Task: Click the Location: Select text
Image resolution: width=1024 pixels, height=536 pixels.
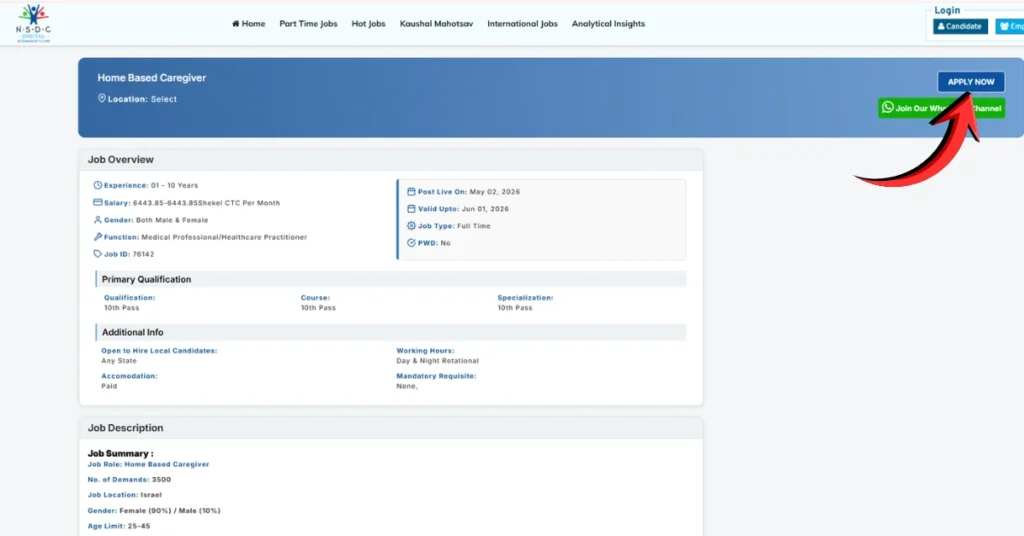Action: pos(142,99)
